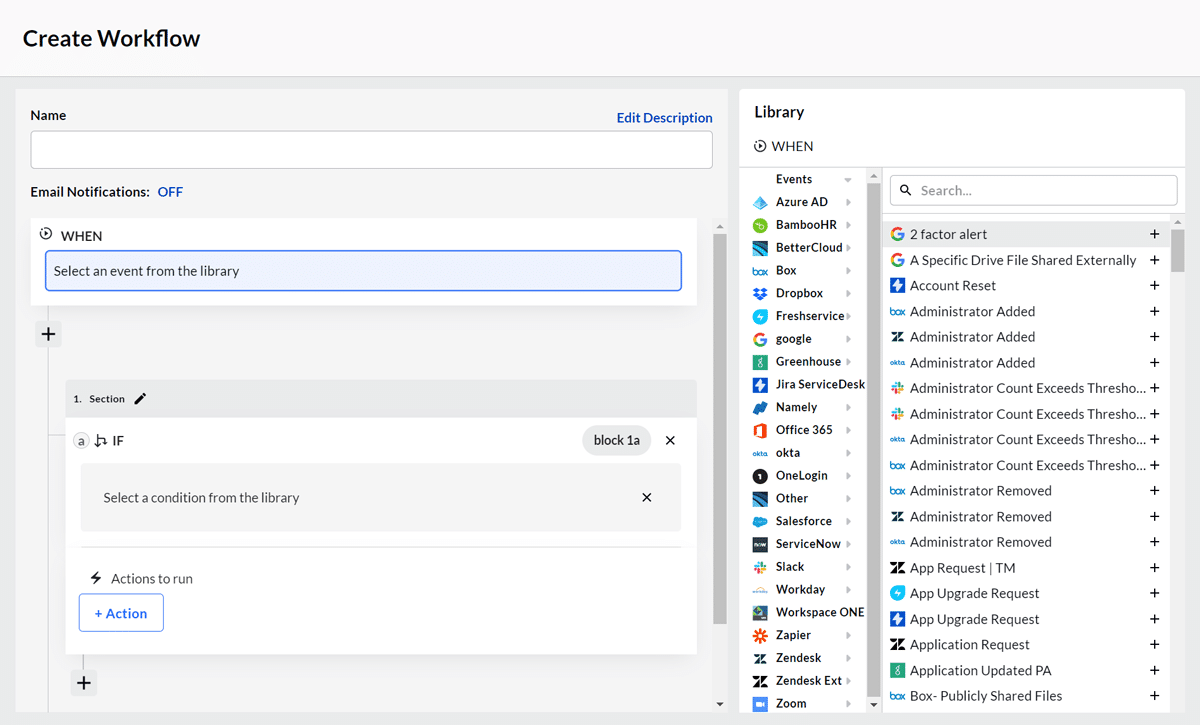Expand the Namely category arrow

(848, 407)
